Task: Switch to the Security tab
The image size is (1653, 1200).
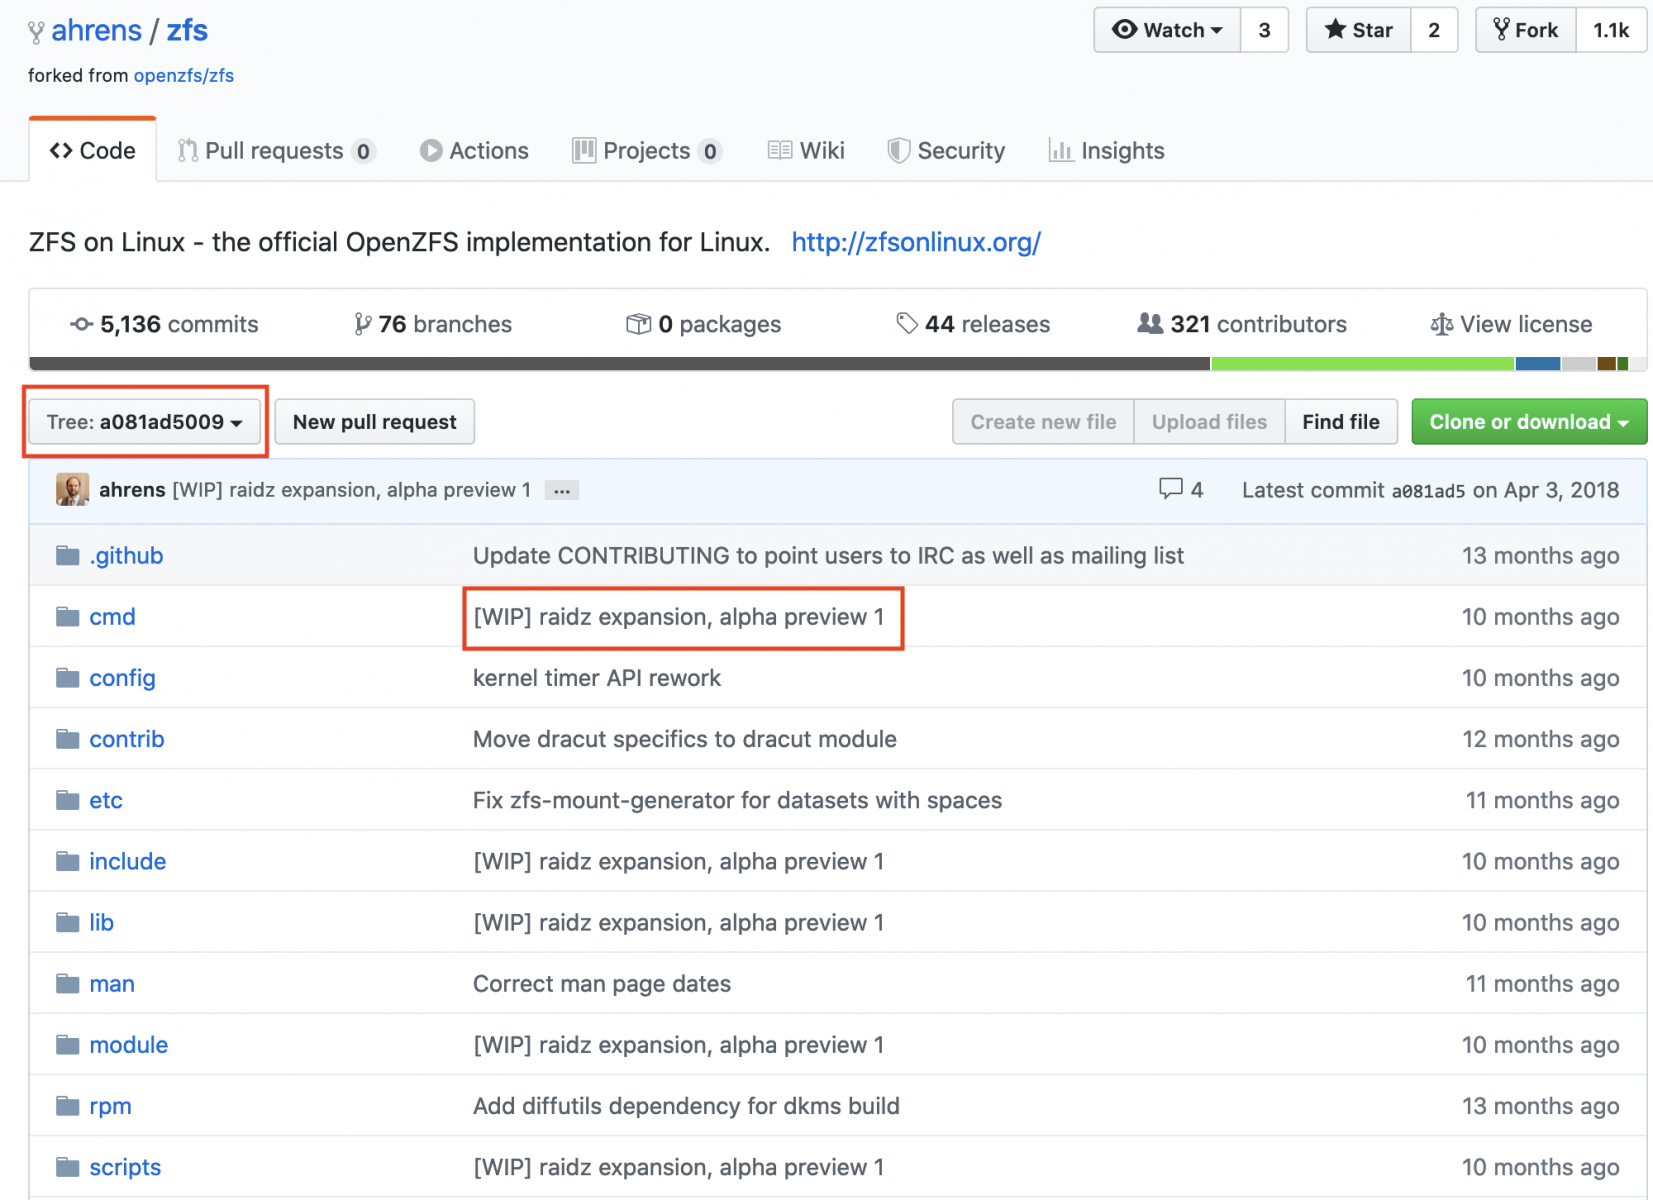Action: [946, 150]
